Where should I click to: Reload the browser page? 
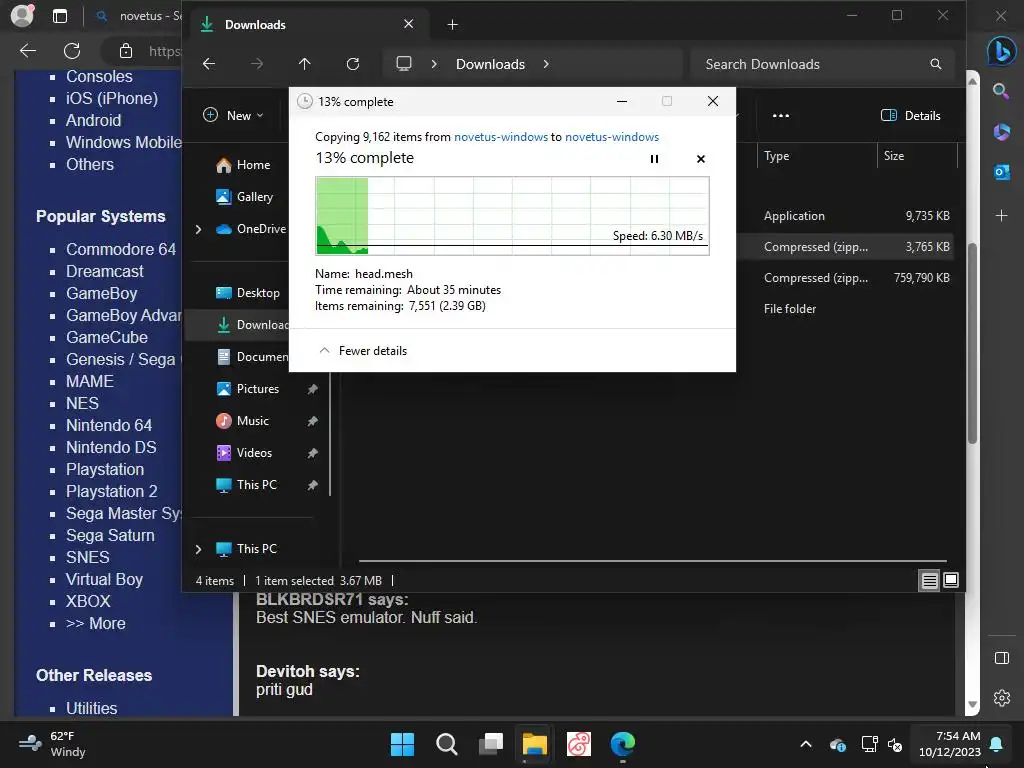pos(72,50)
